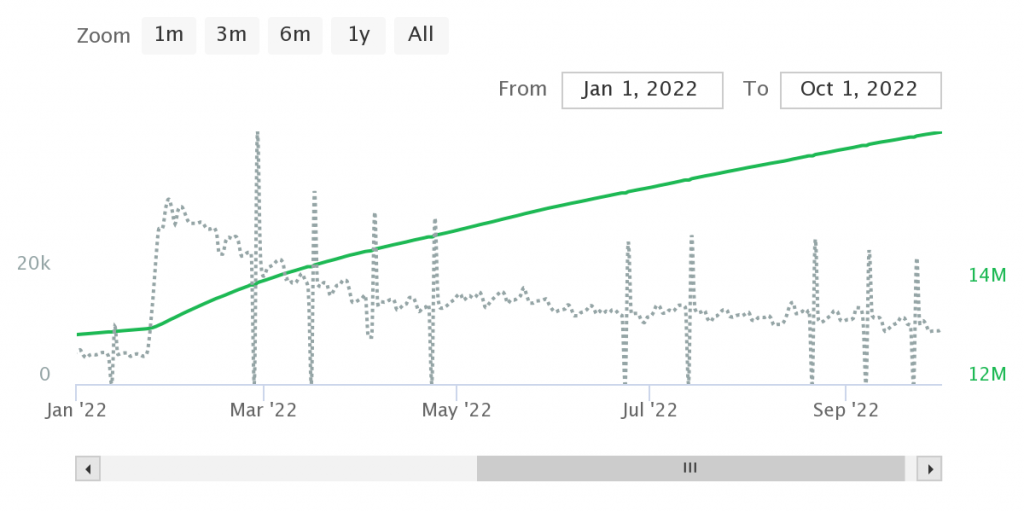Click the Mar '22 axis label
Viewport: 1024px width, 512px height.
coord(264,410)
